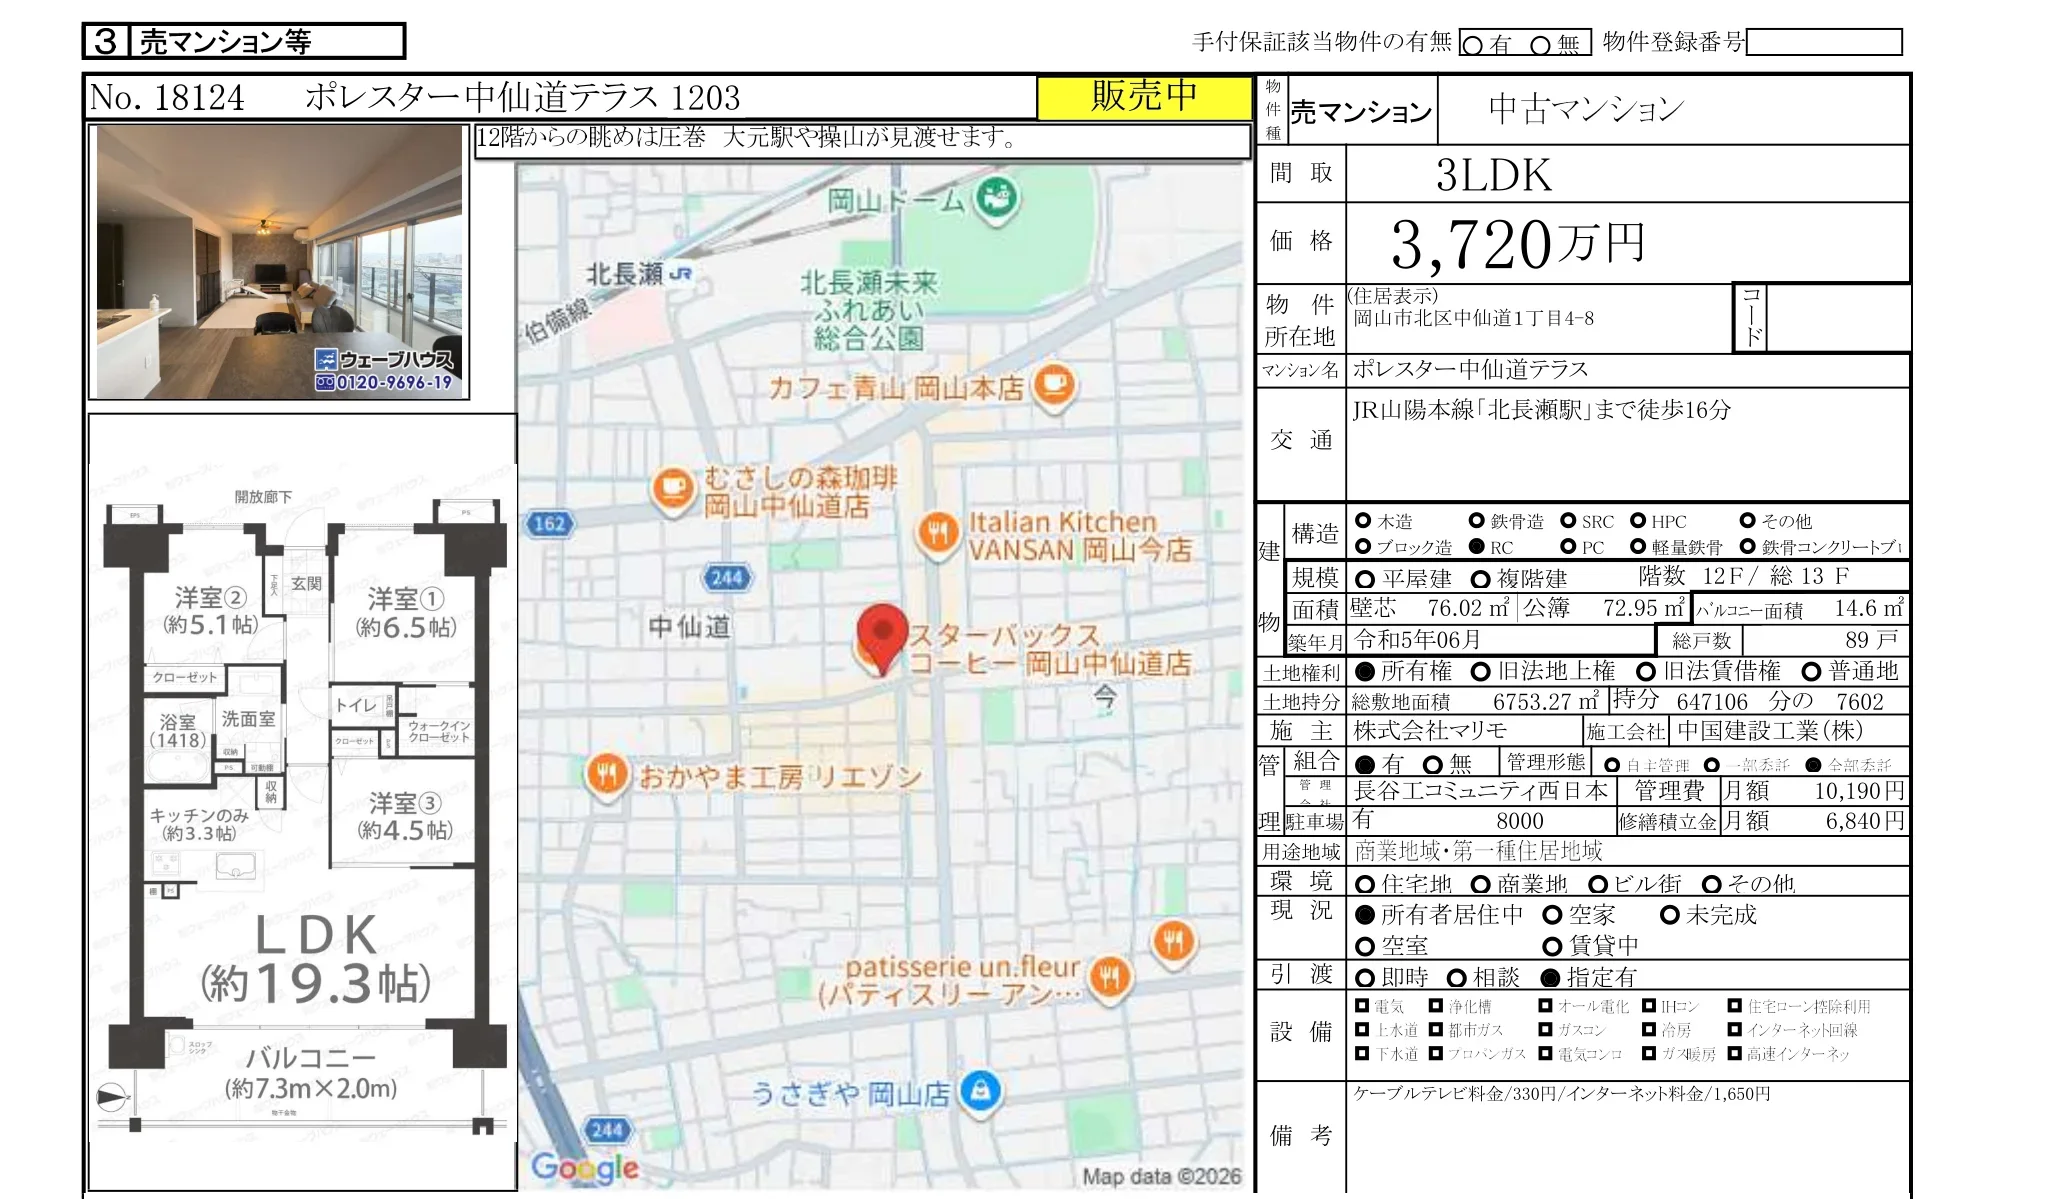Click the 物件登録番号 input box
The height and width of the screenshot is (1199, 2056).
pos(1824,42)
